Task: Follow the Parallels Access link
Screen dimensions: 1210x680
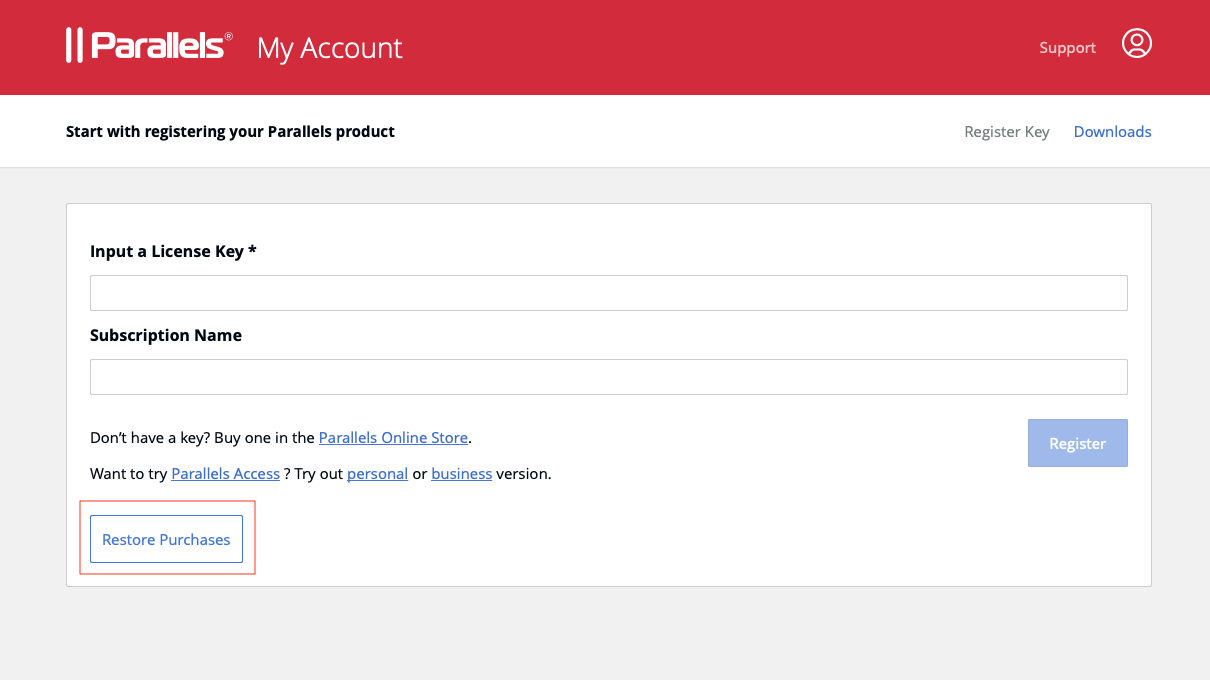Action: pos(225,474)
